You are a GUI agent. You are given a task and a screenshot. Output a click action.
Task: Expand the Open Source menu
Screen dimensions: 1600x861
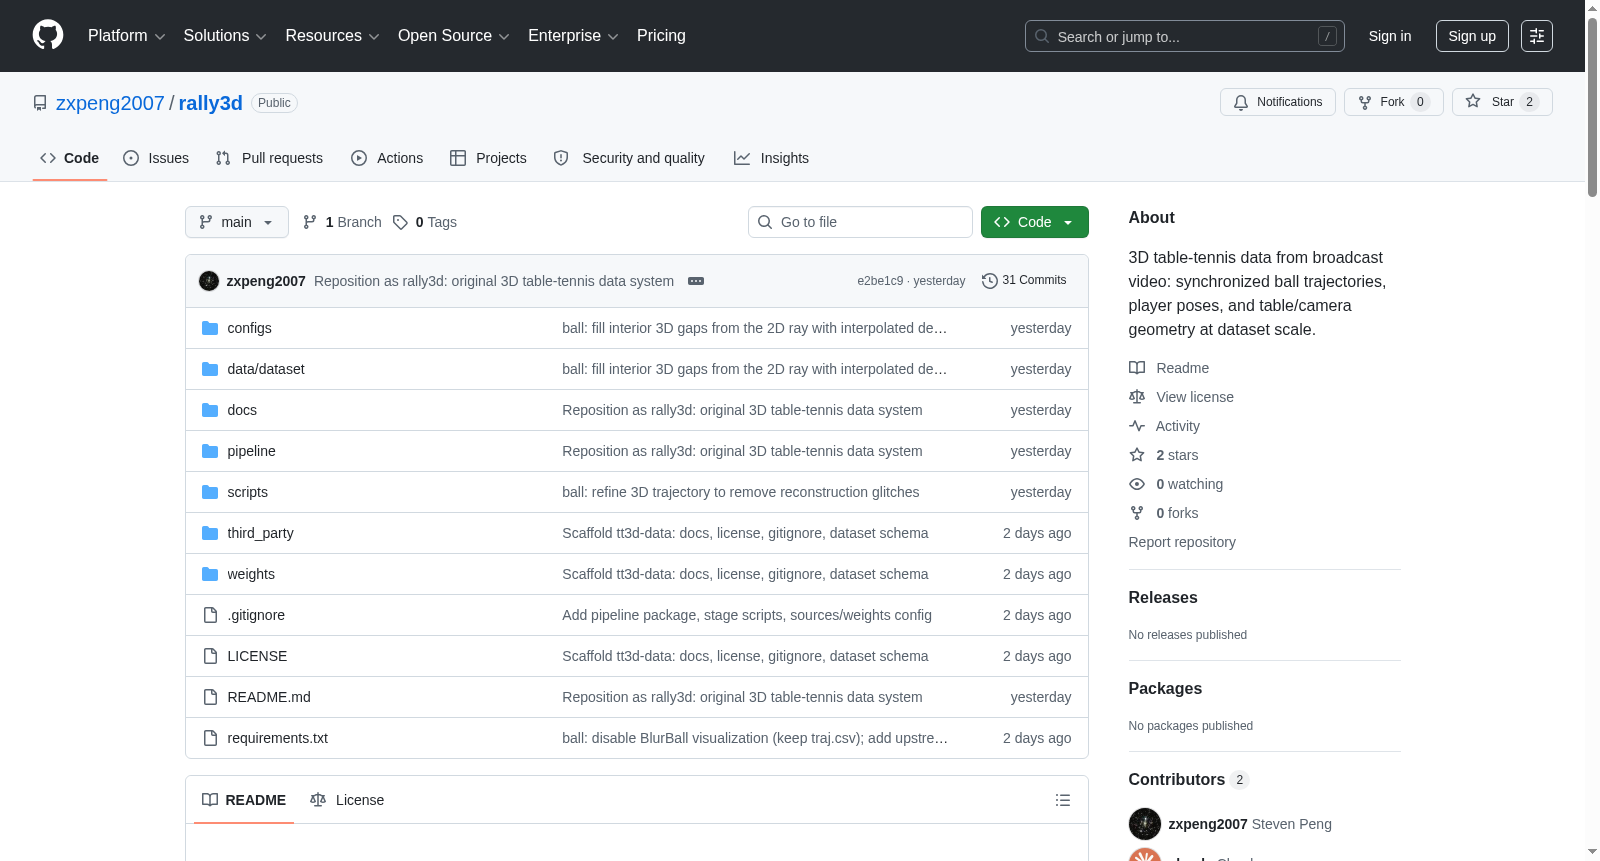click(454, 36)
